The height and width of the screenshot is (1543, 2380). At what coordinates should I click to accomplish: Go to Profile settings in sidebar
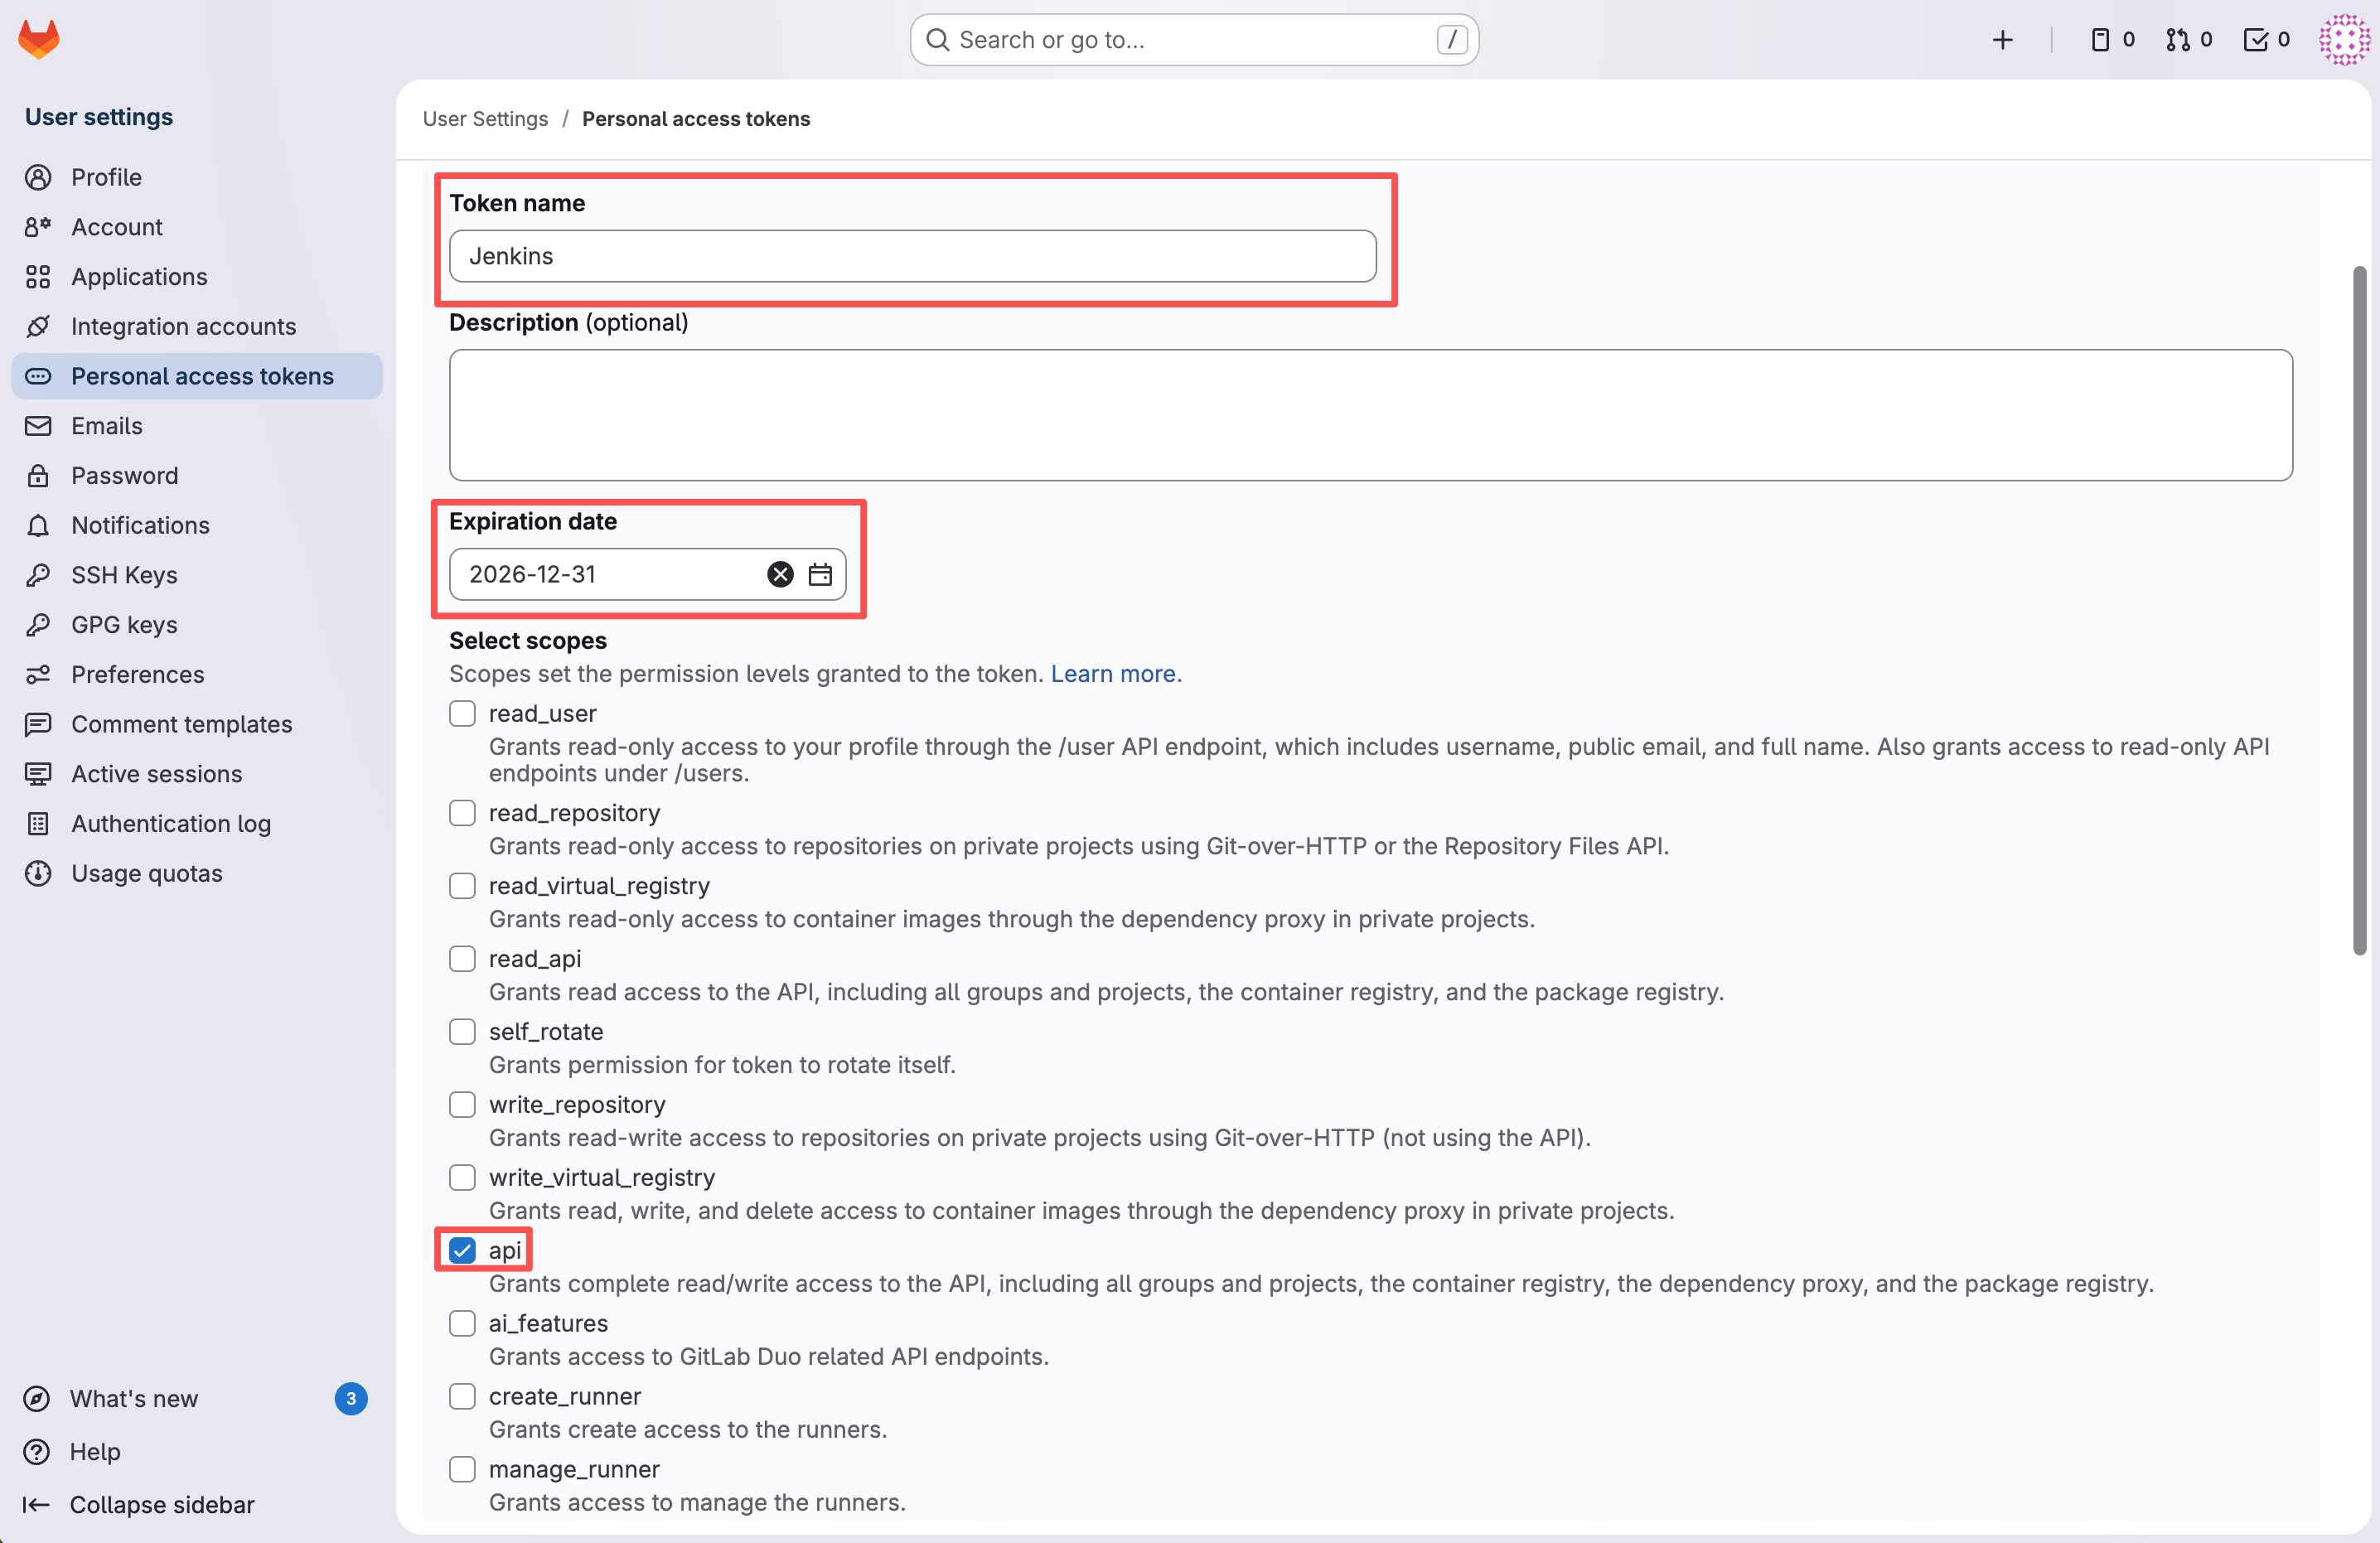[x=106, y=177]
